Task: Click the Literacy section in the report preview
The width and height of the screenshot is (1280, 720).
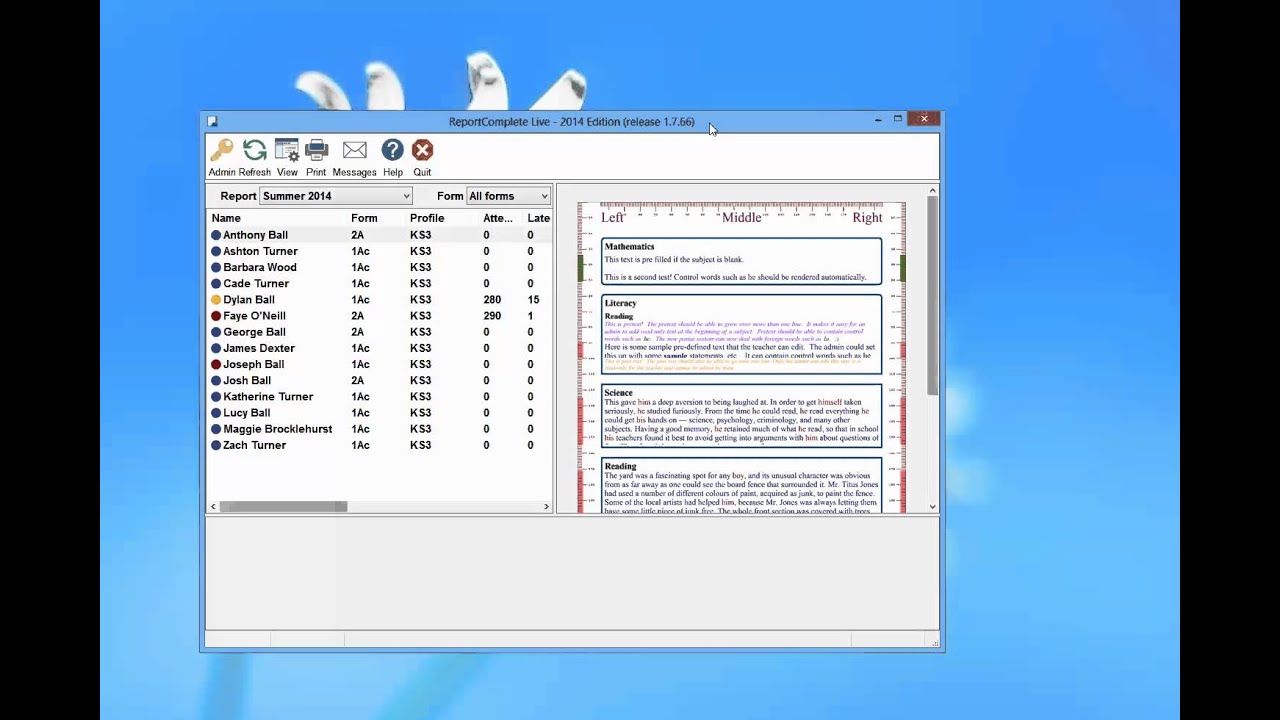Action: point(741,335)
